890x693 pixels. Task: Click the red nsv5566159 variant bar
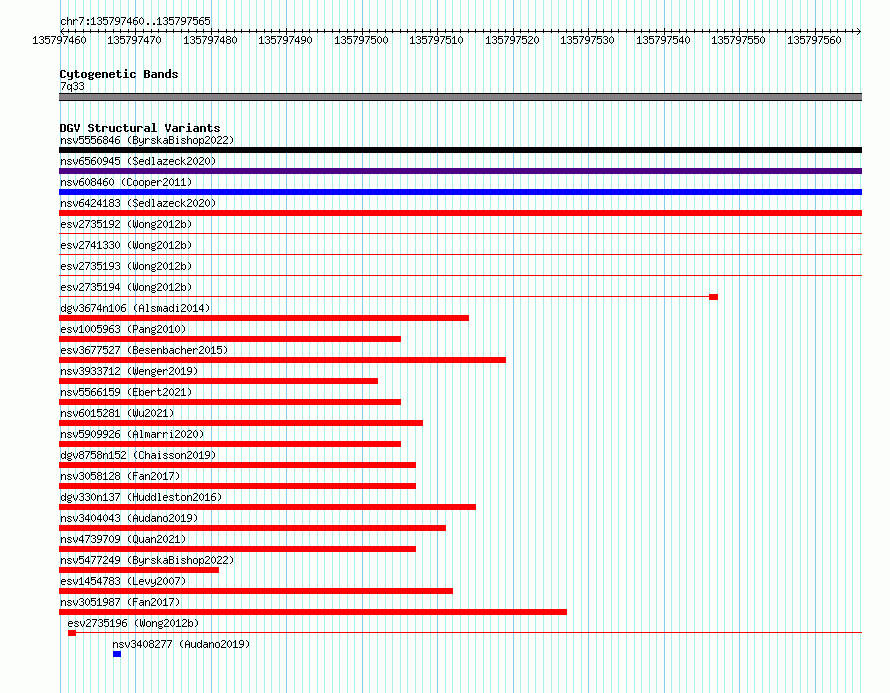click(230, 402)
